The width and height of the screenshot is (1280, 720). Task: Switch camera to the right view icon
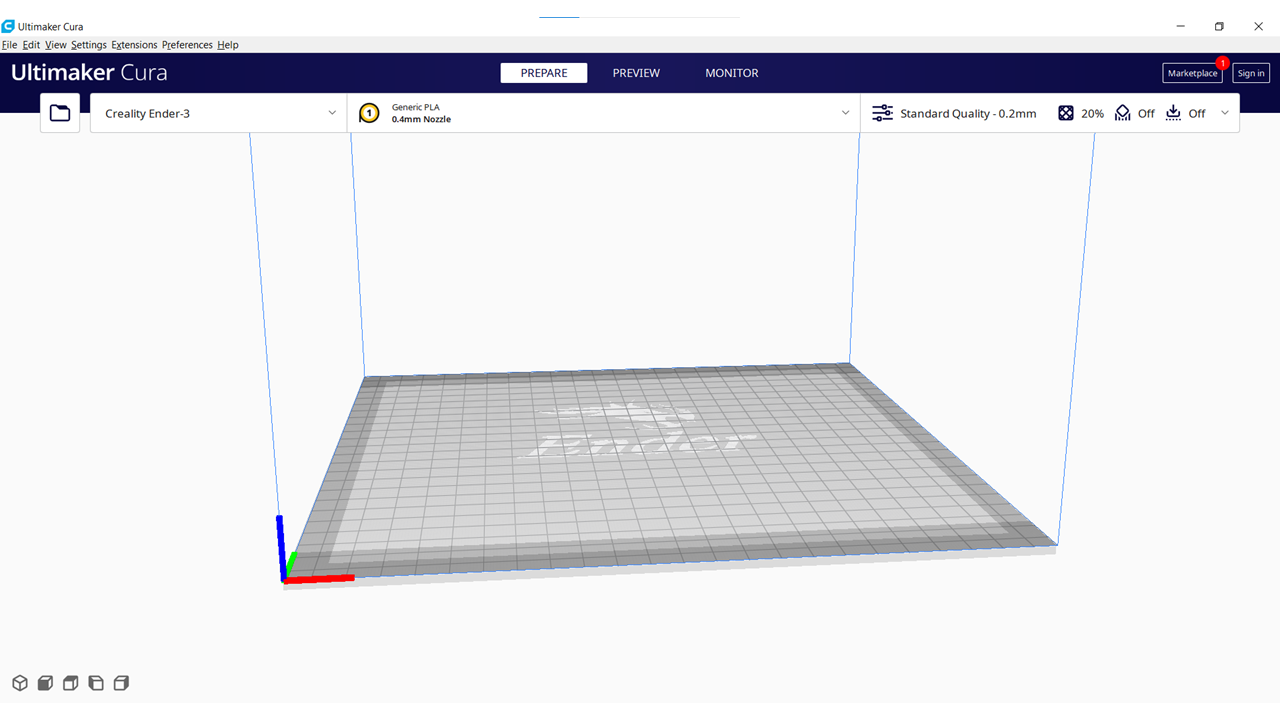tap(121, 683)
